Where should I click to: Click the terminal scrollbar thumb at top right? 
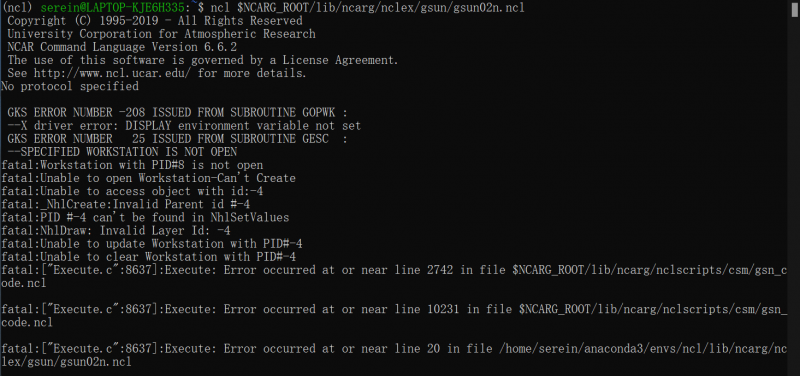click(x=795, y=10)
